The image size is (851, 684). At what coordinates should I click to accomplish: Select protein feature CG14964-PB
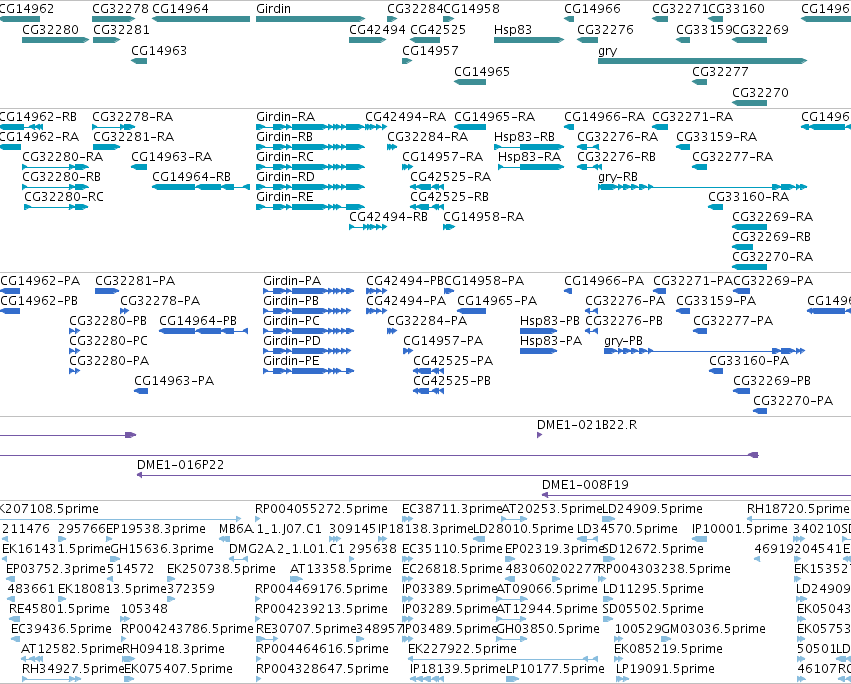pos(204,331)
